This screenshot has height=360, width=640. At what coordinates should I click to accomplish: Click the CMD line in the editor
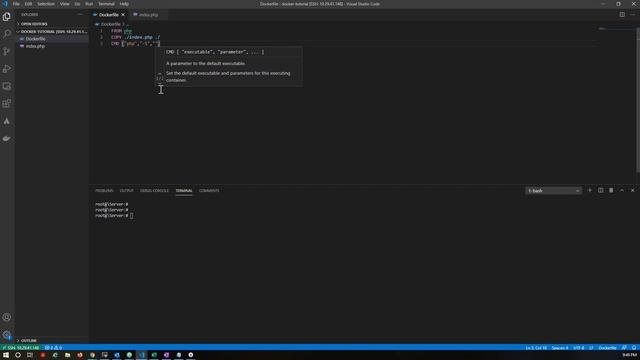pyautogui.click(x=135, y=44)
